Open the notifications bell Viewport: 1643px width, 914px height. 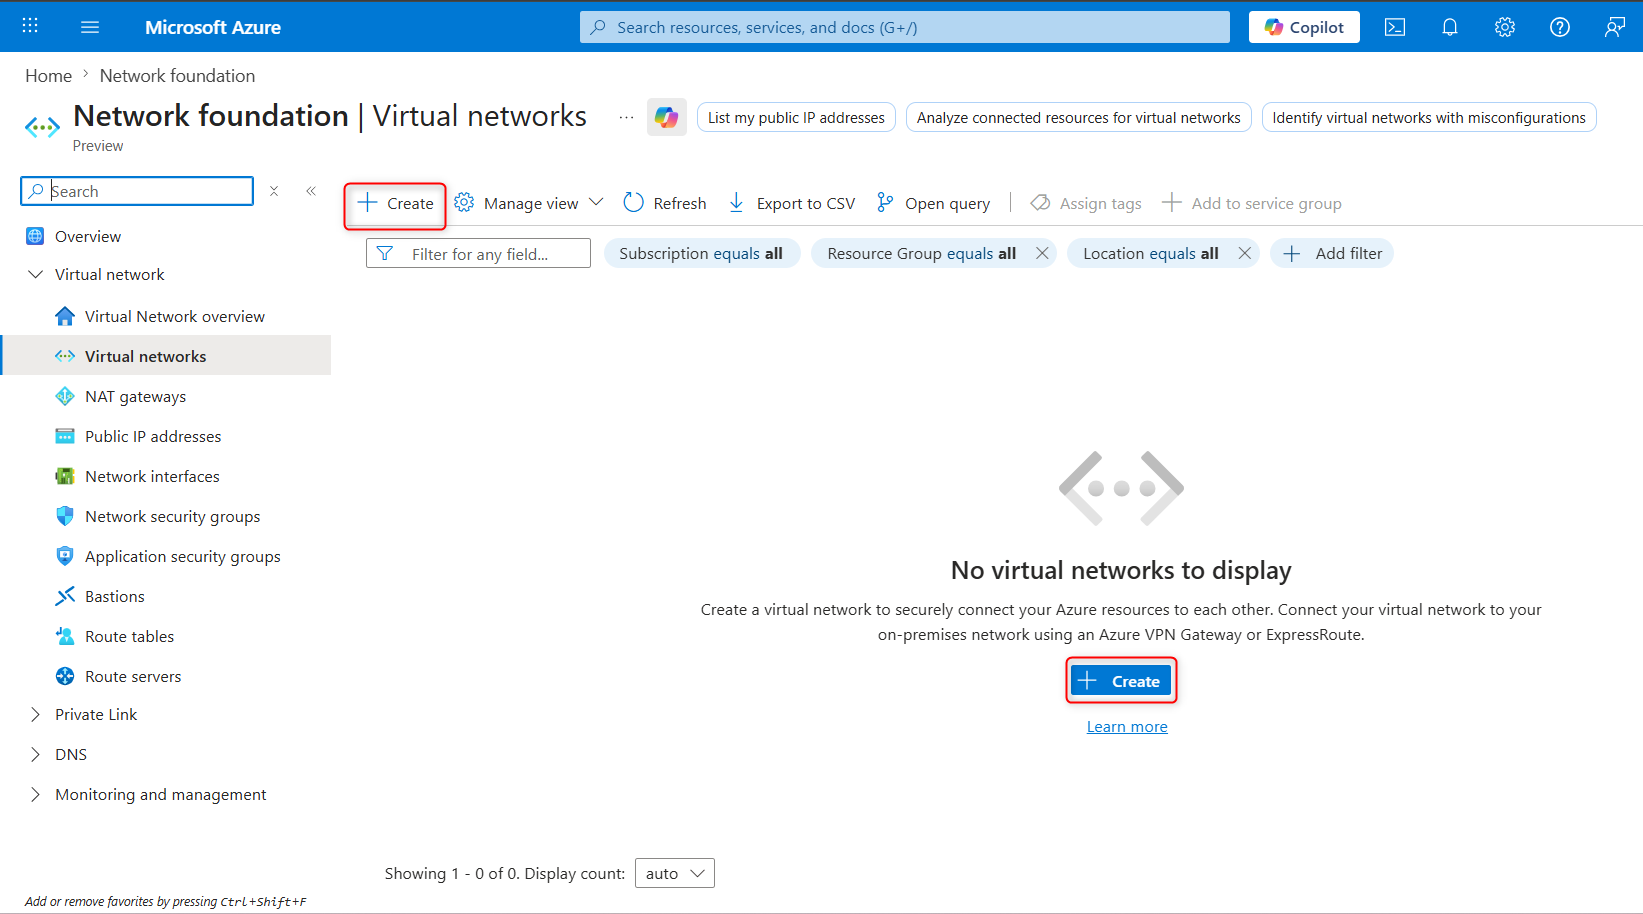[1450, 27]
